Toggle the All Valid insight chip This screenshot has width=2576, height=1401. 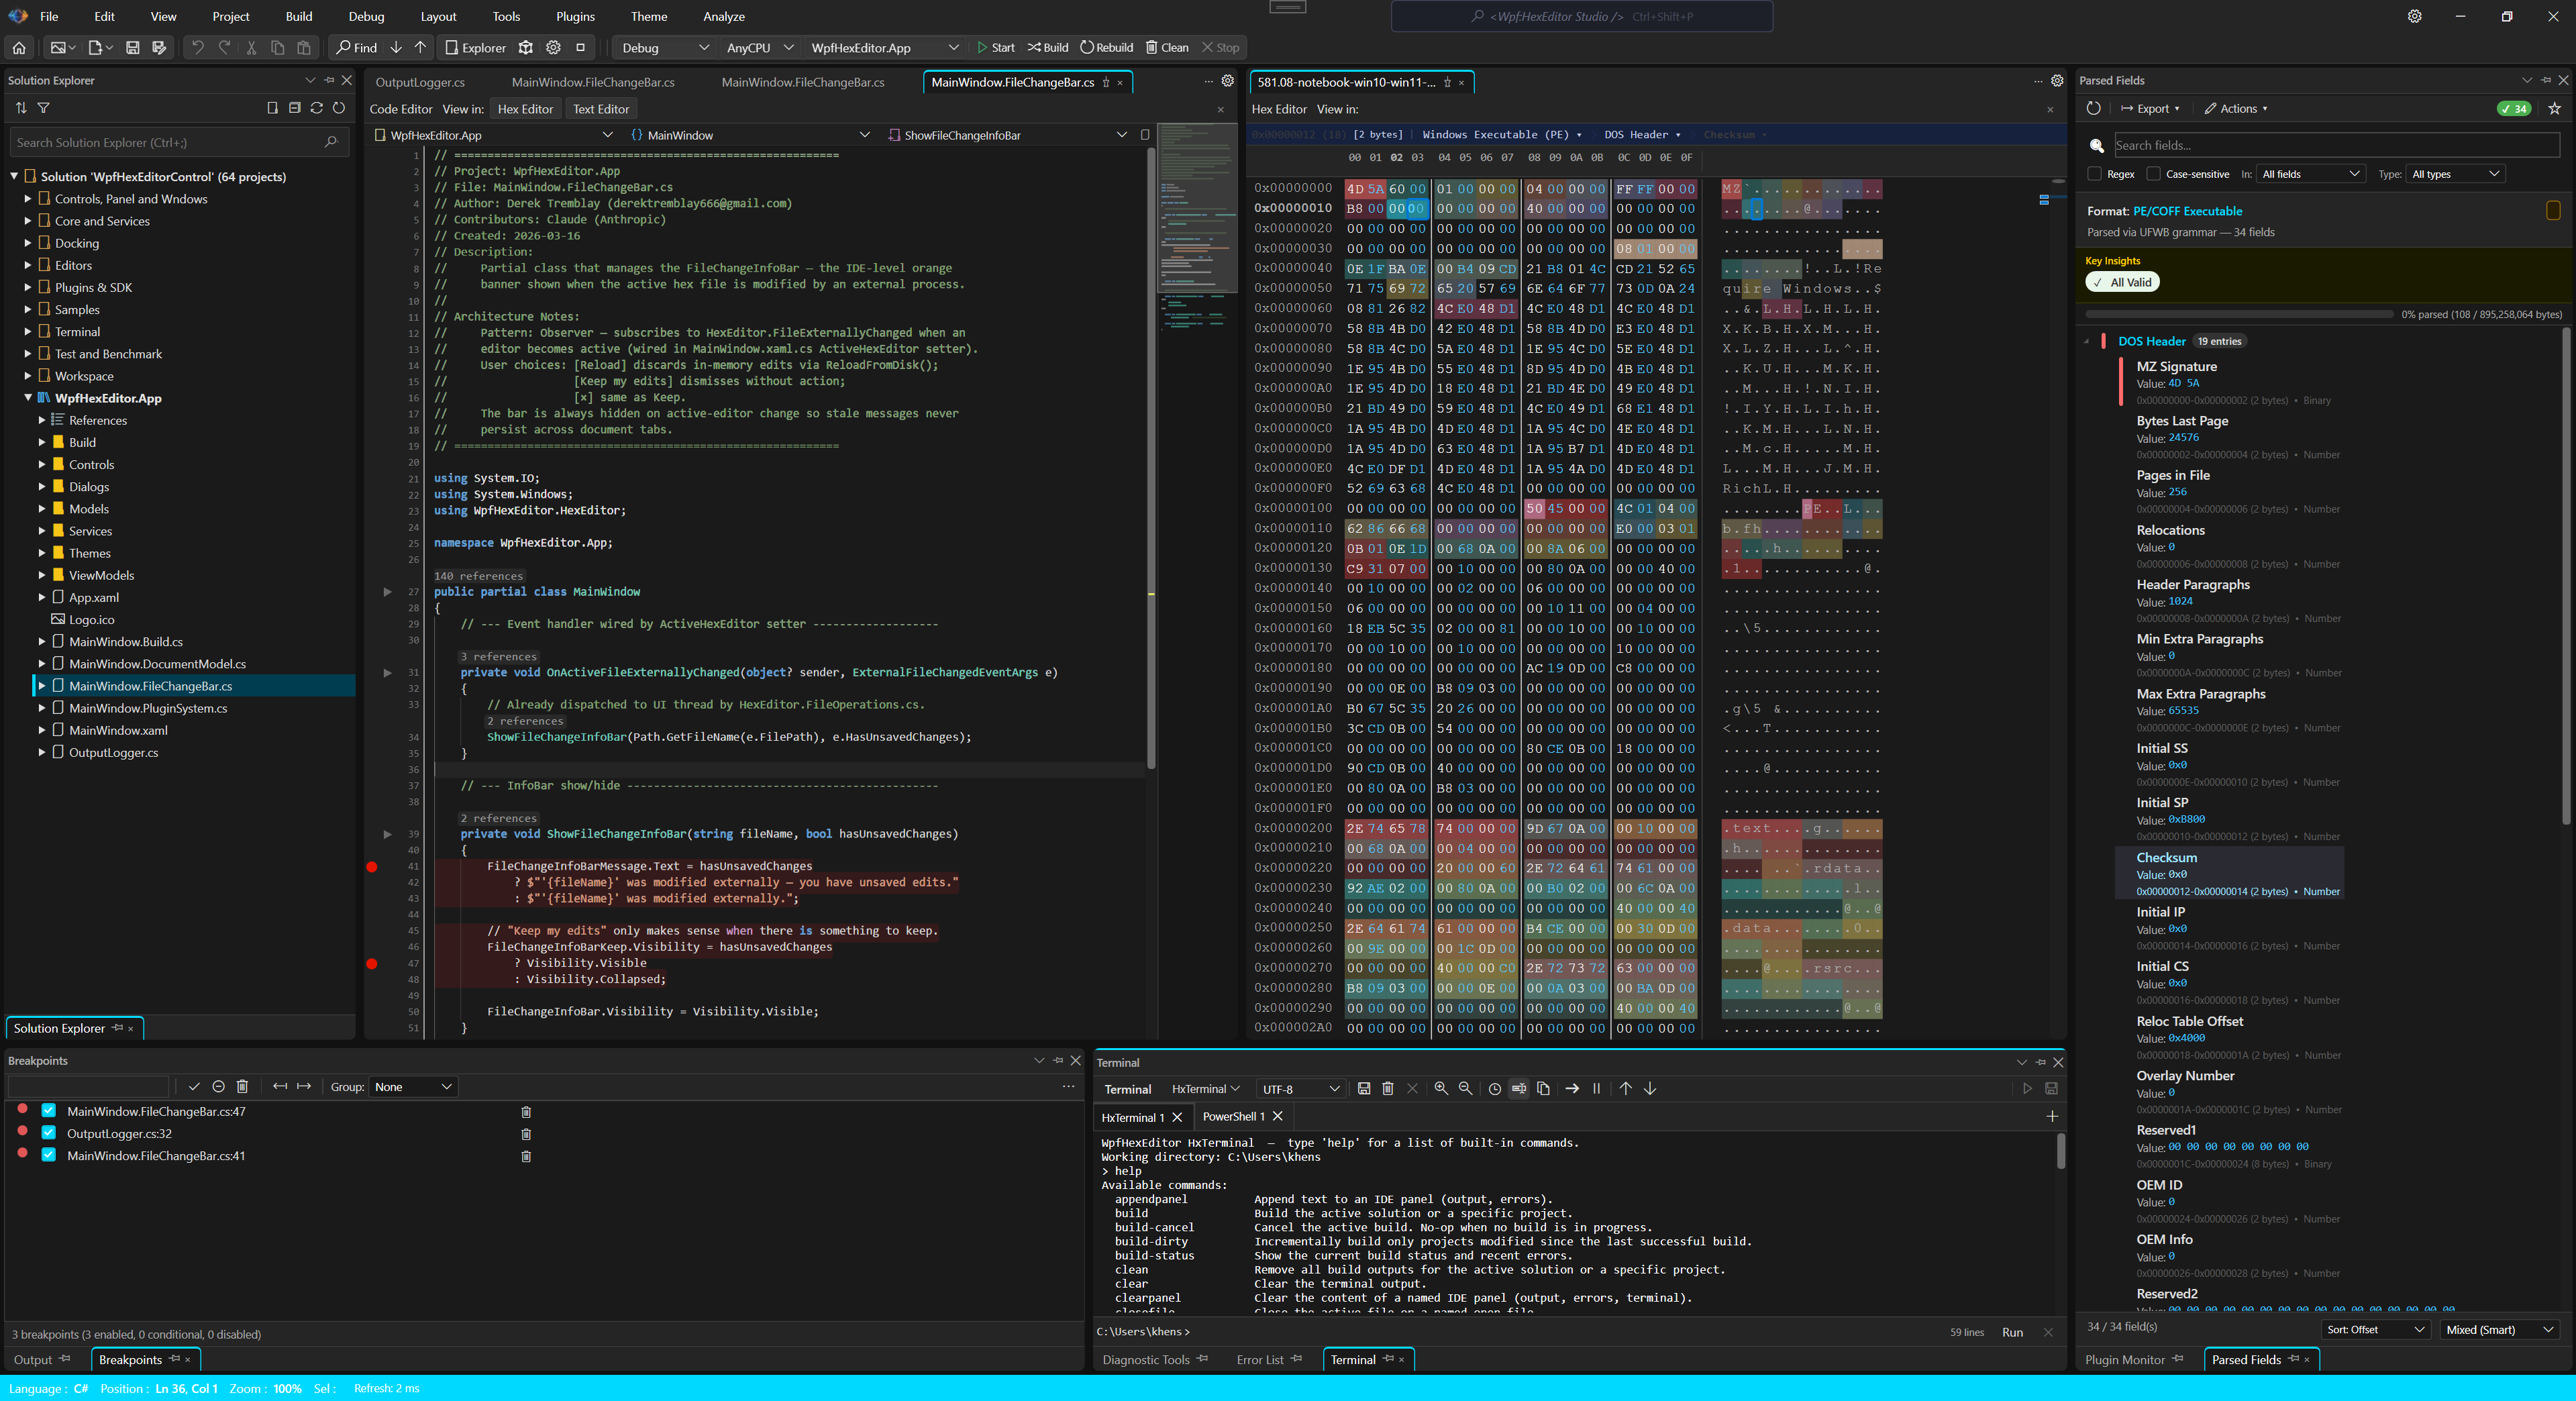tap(2122, 282)
